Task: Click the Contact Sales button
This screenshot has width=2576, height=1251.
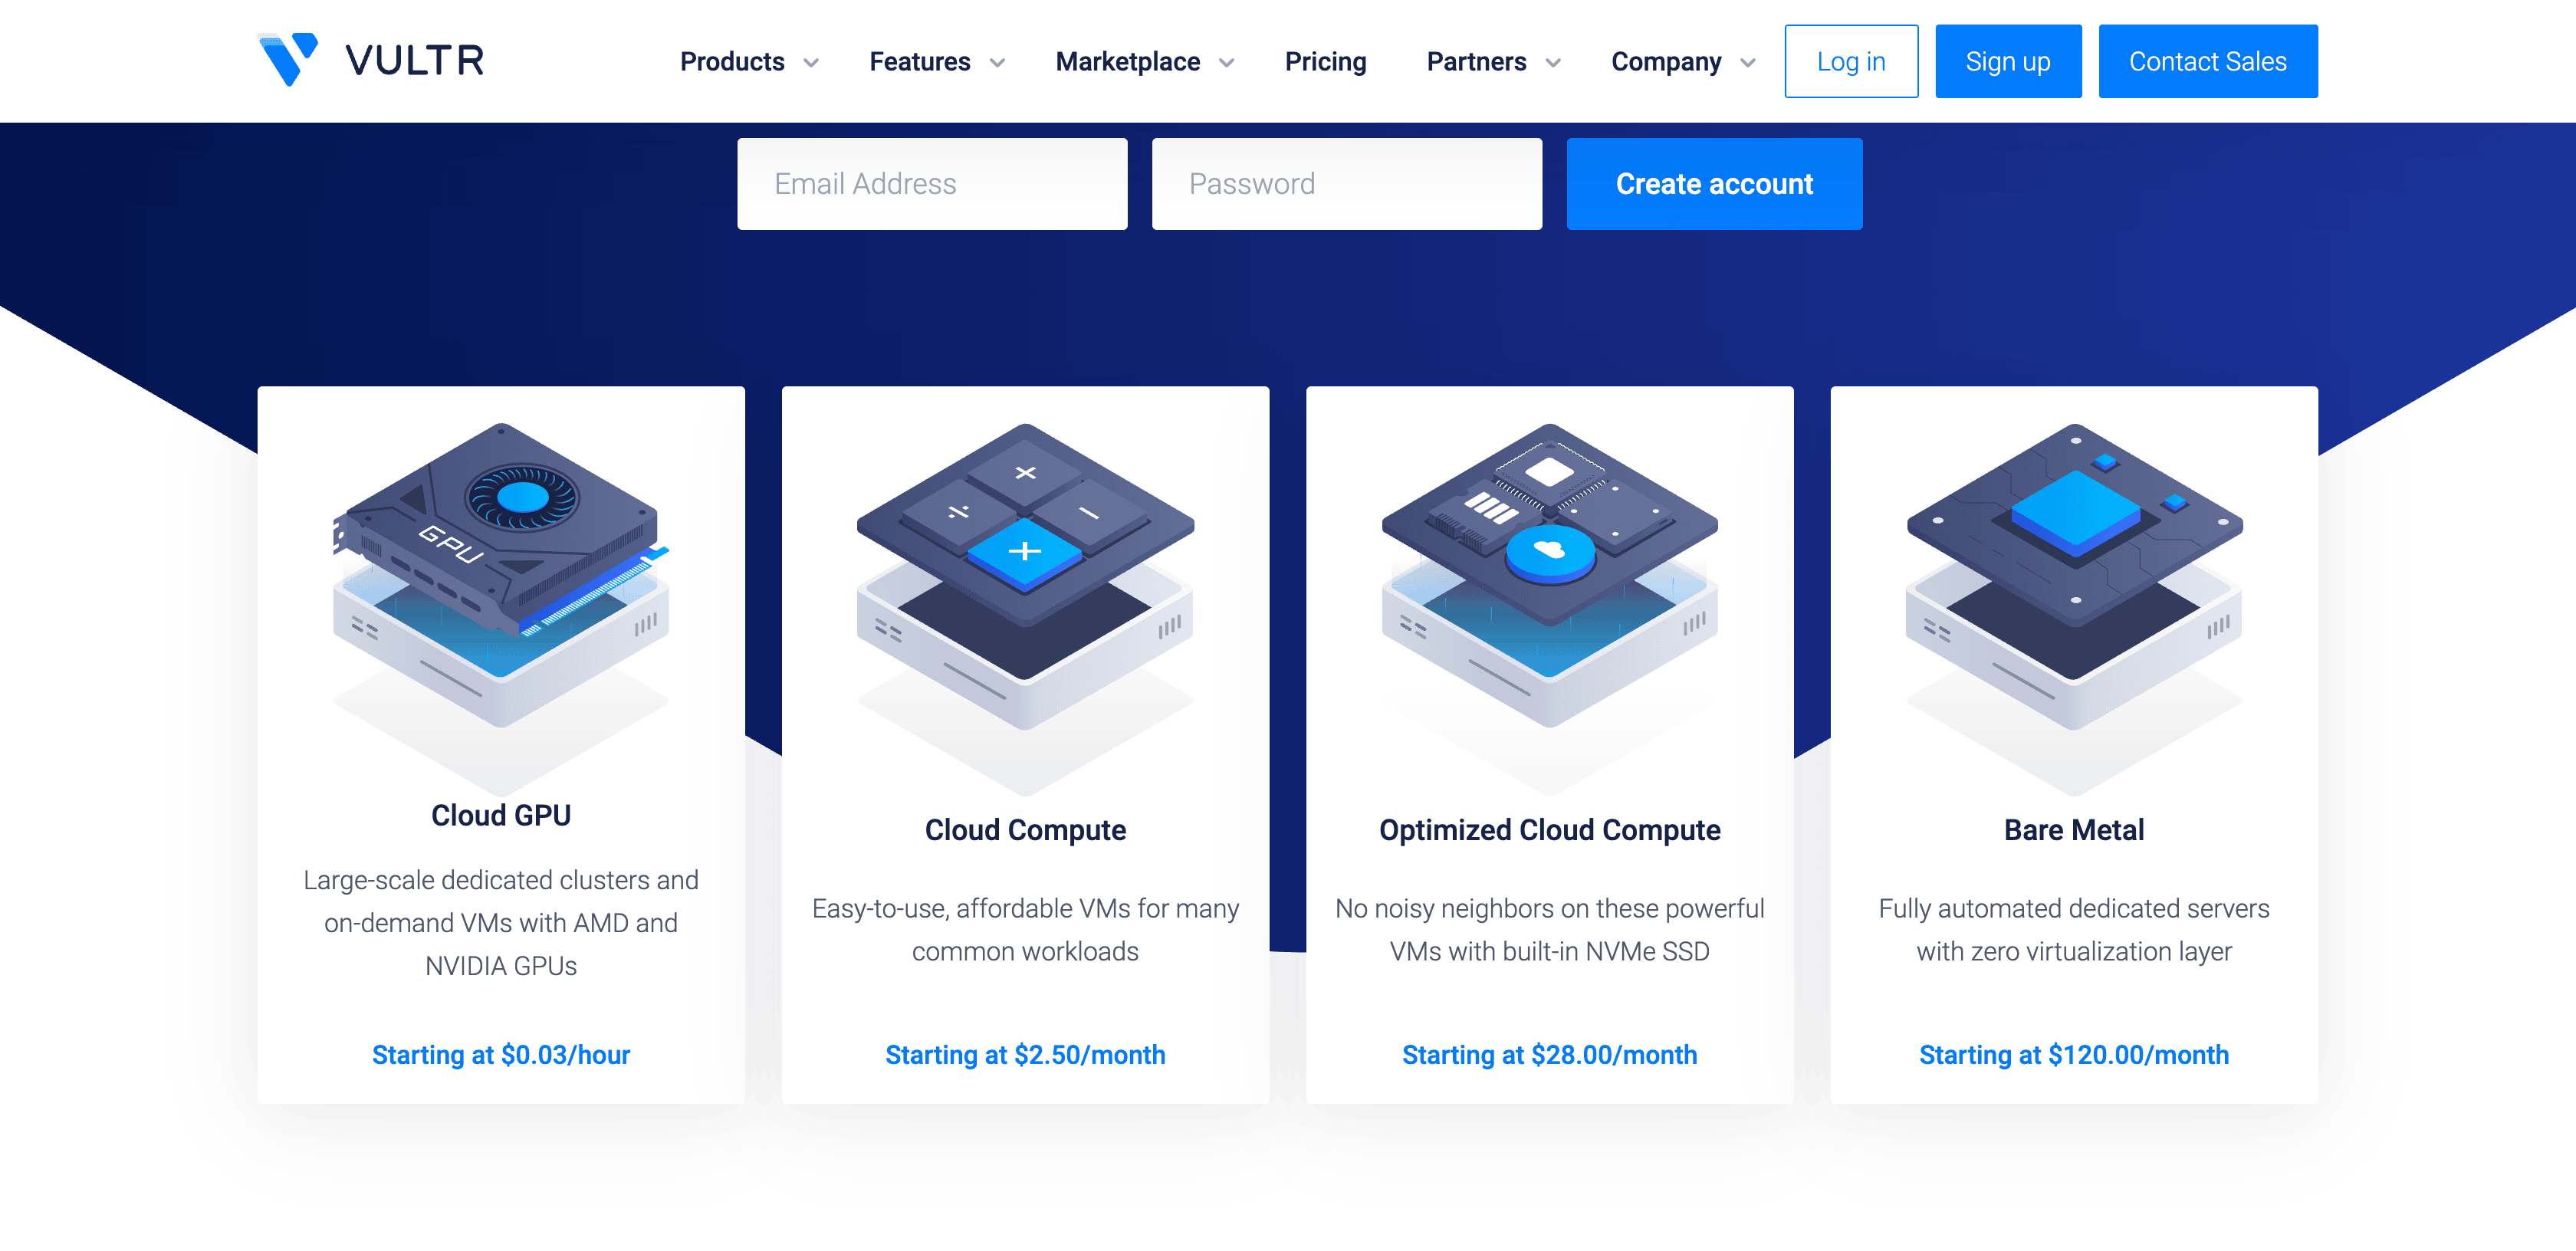Action: [2207, 62]
